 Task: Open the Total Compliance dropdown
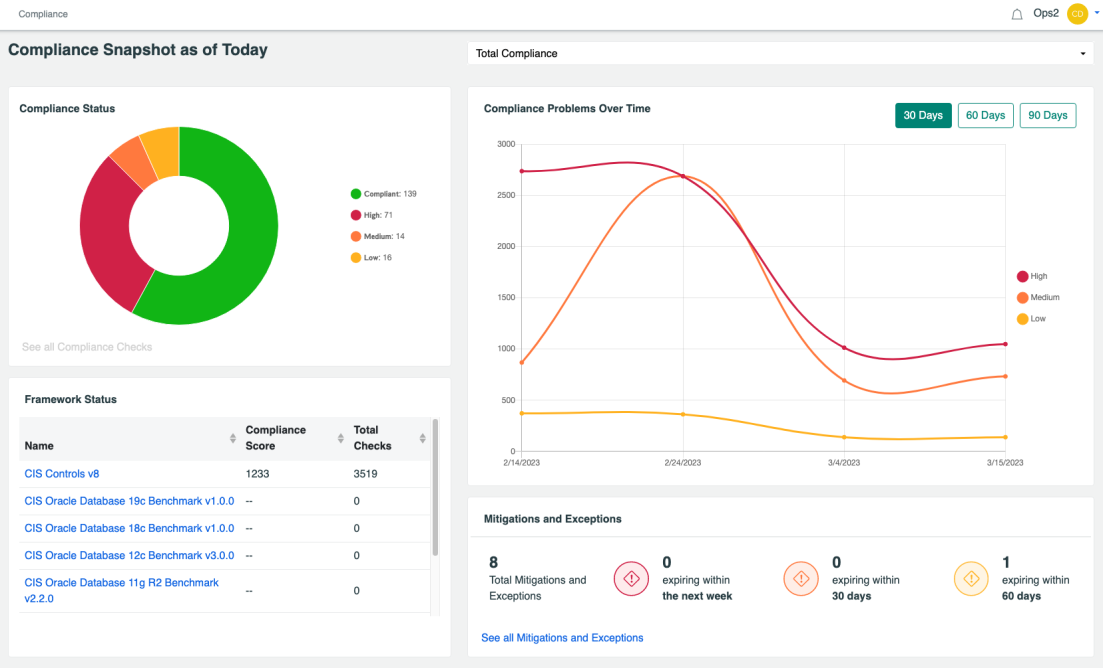778,53
